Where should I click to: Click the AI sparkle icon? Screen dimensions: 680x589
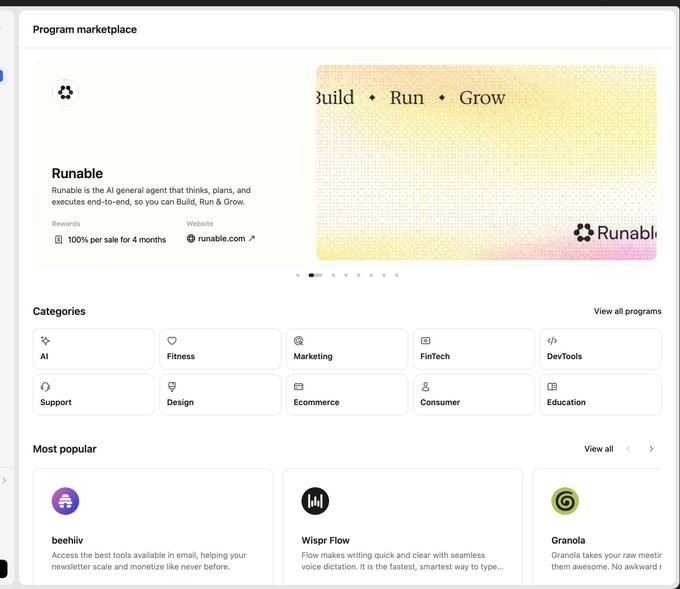(45, 340)
